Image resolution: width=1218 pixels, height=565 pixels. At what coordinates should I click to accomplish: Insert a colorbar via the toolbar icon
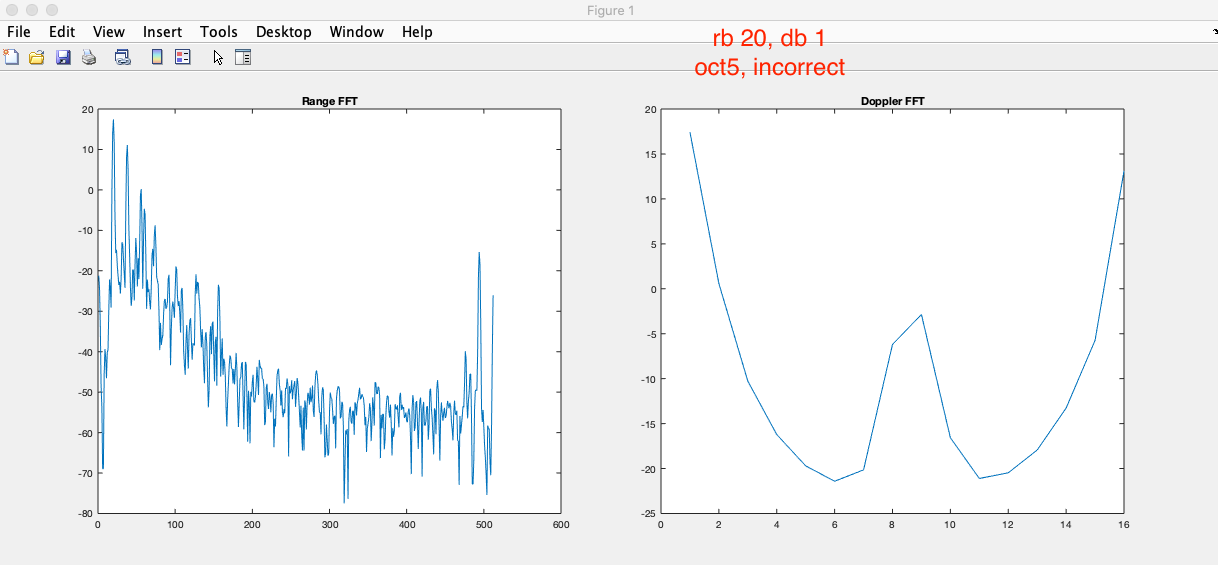click(157, 57)
